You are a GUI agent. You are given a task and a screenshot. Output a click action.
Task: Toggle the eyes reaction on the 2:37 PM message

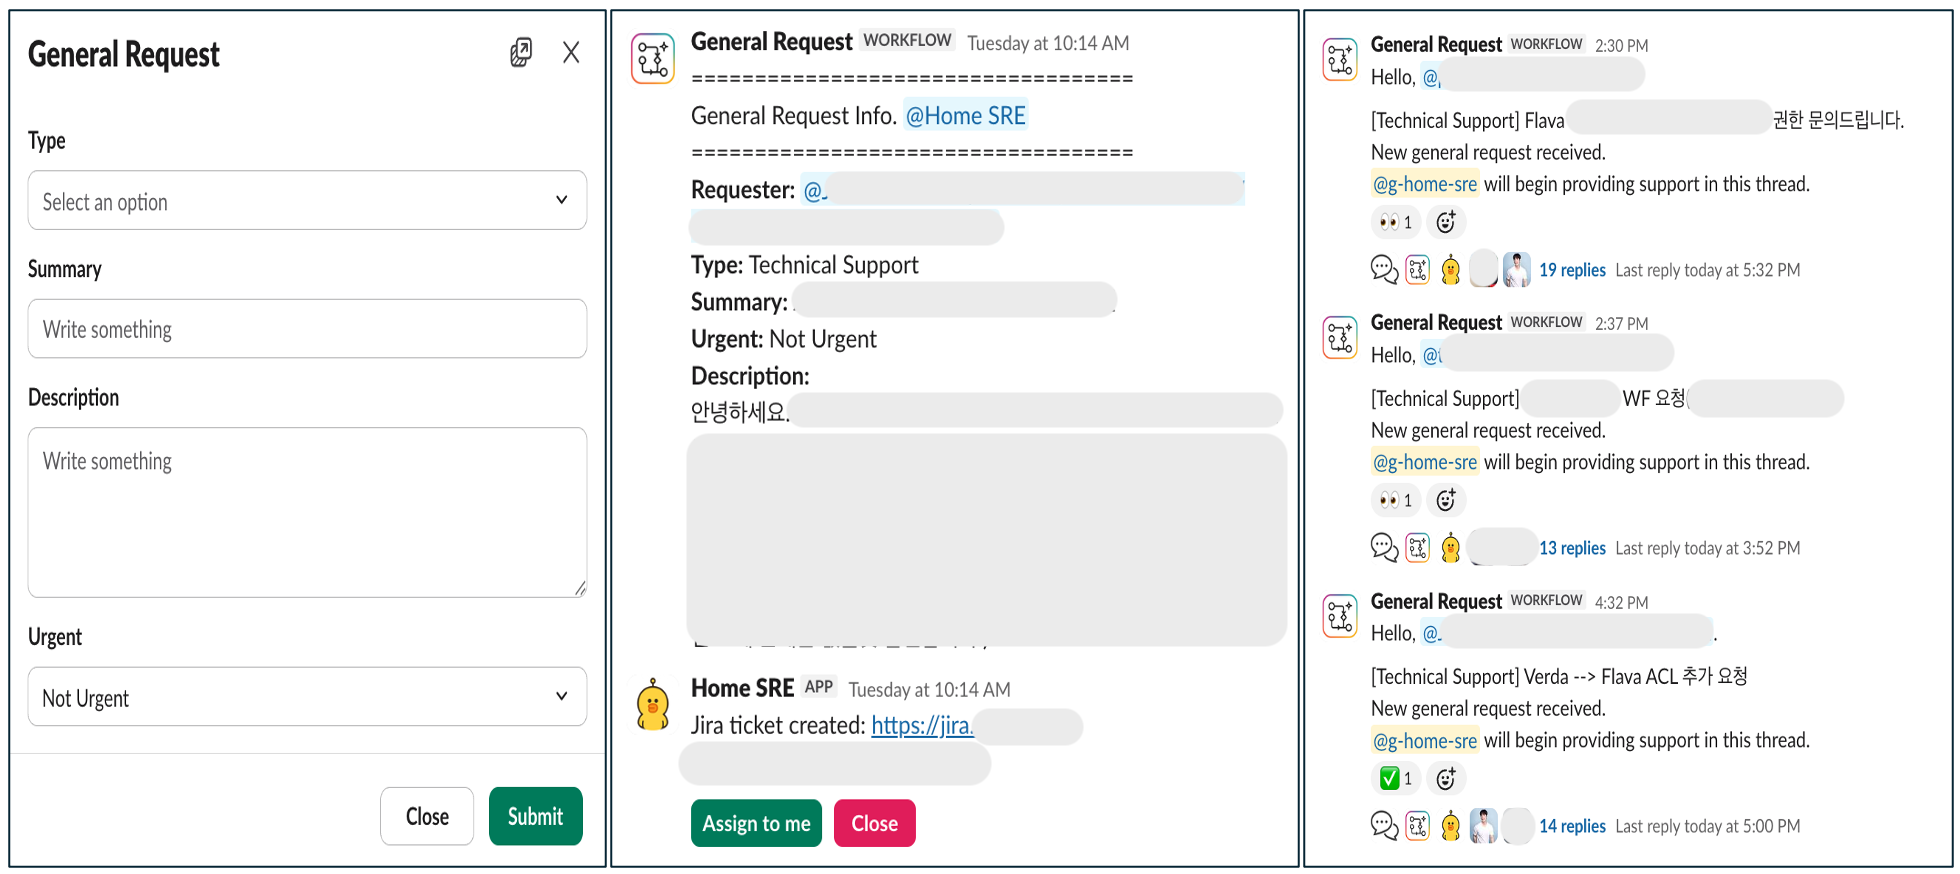(x=1396, y=500)
